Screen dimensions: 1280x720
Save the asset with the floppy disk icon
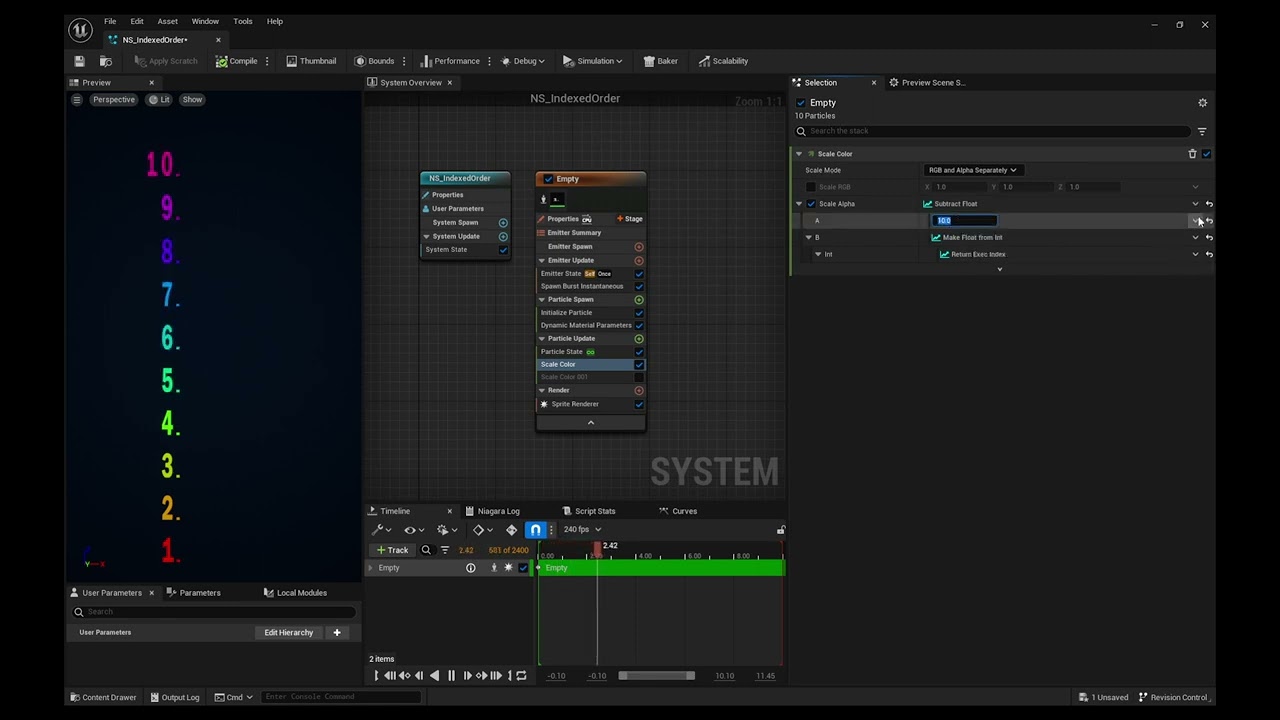(79, 61)
